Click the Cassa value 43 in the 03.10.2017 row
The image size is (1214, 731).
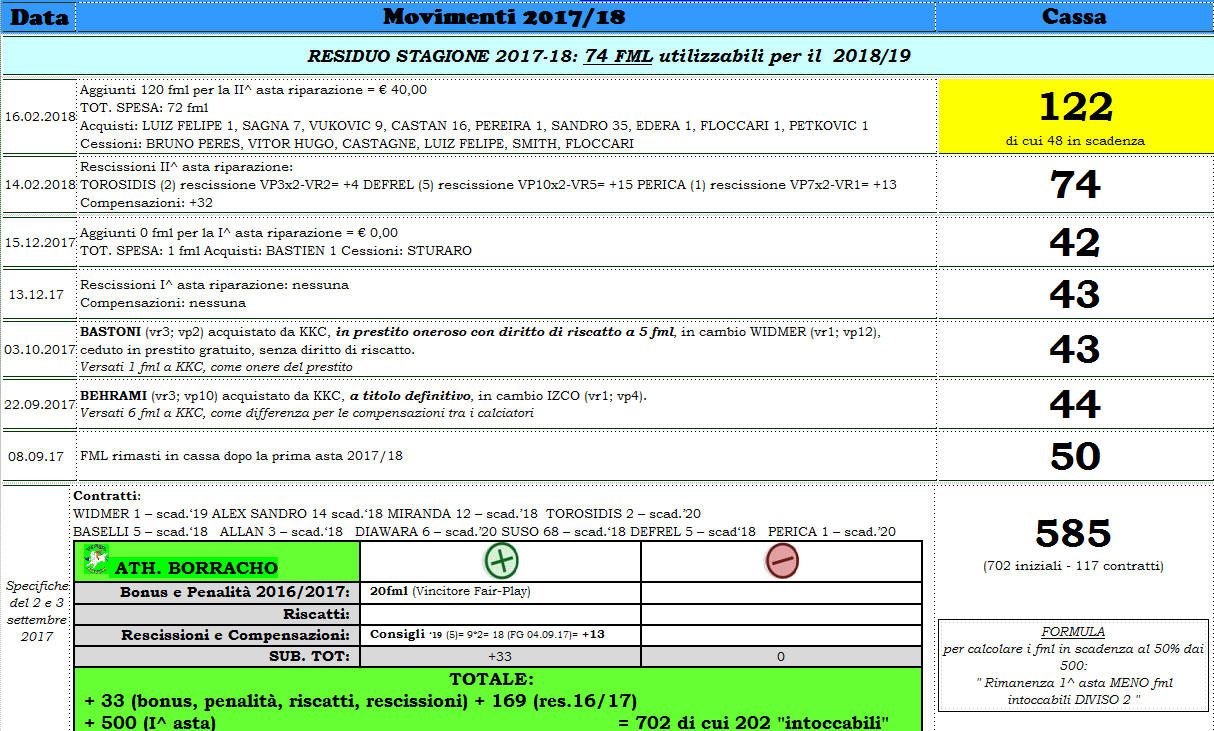click(x=1075, y=349)
